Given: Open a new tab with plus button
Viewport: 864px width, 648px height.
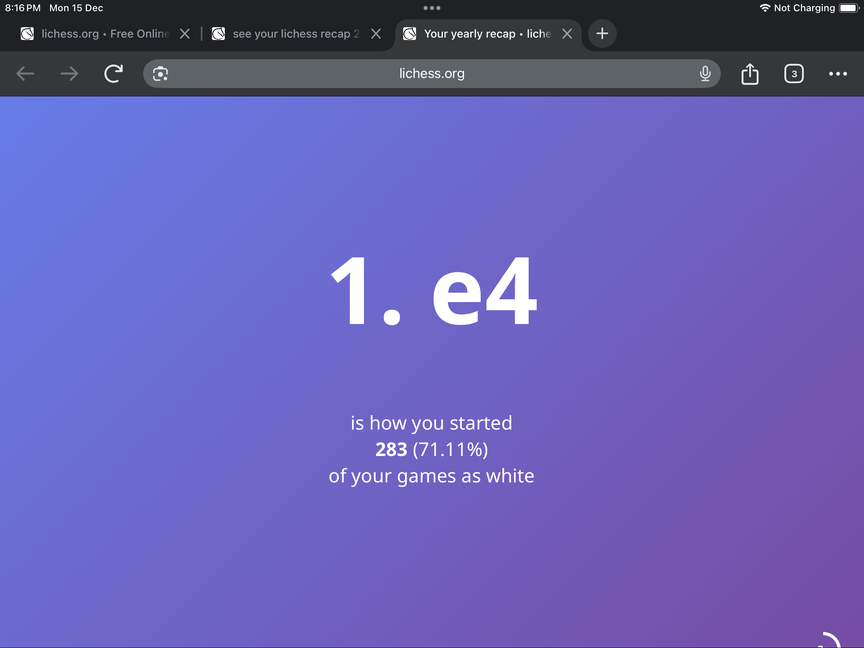Looking at the screenshot, I should tap(602, 34).
